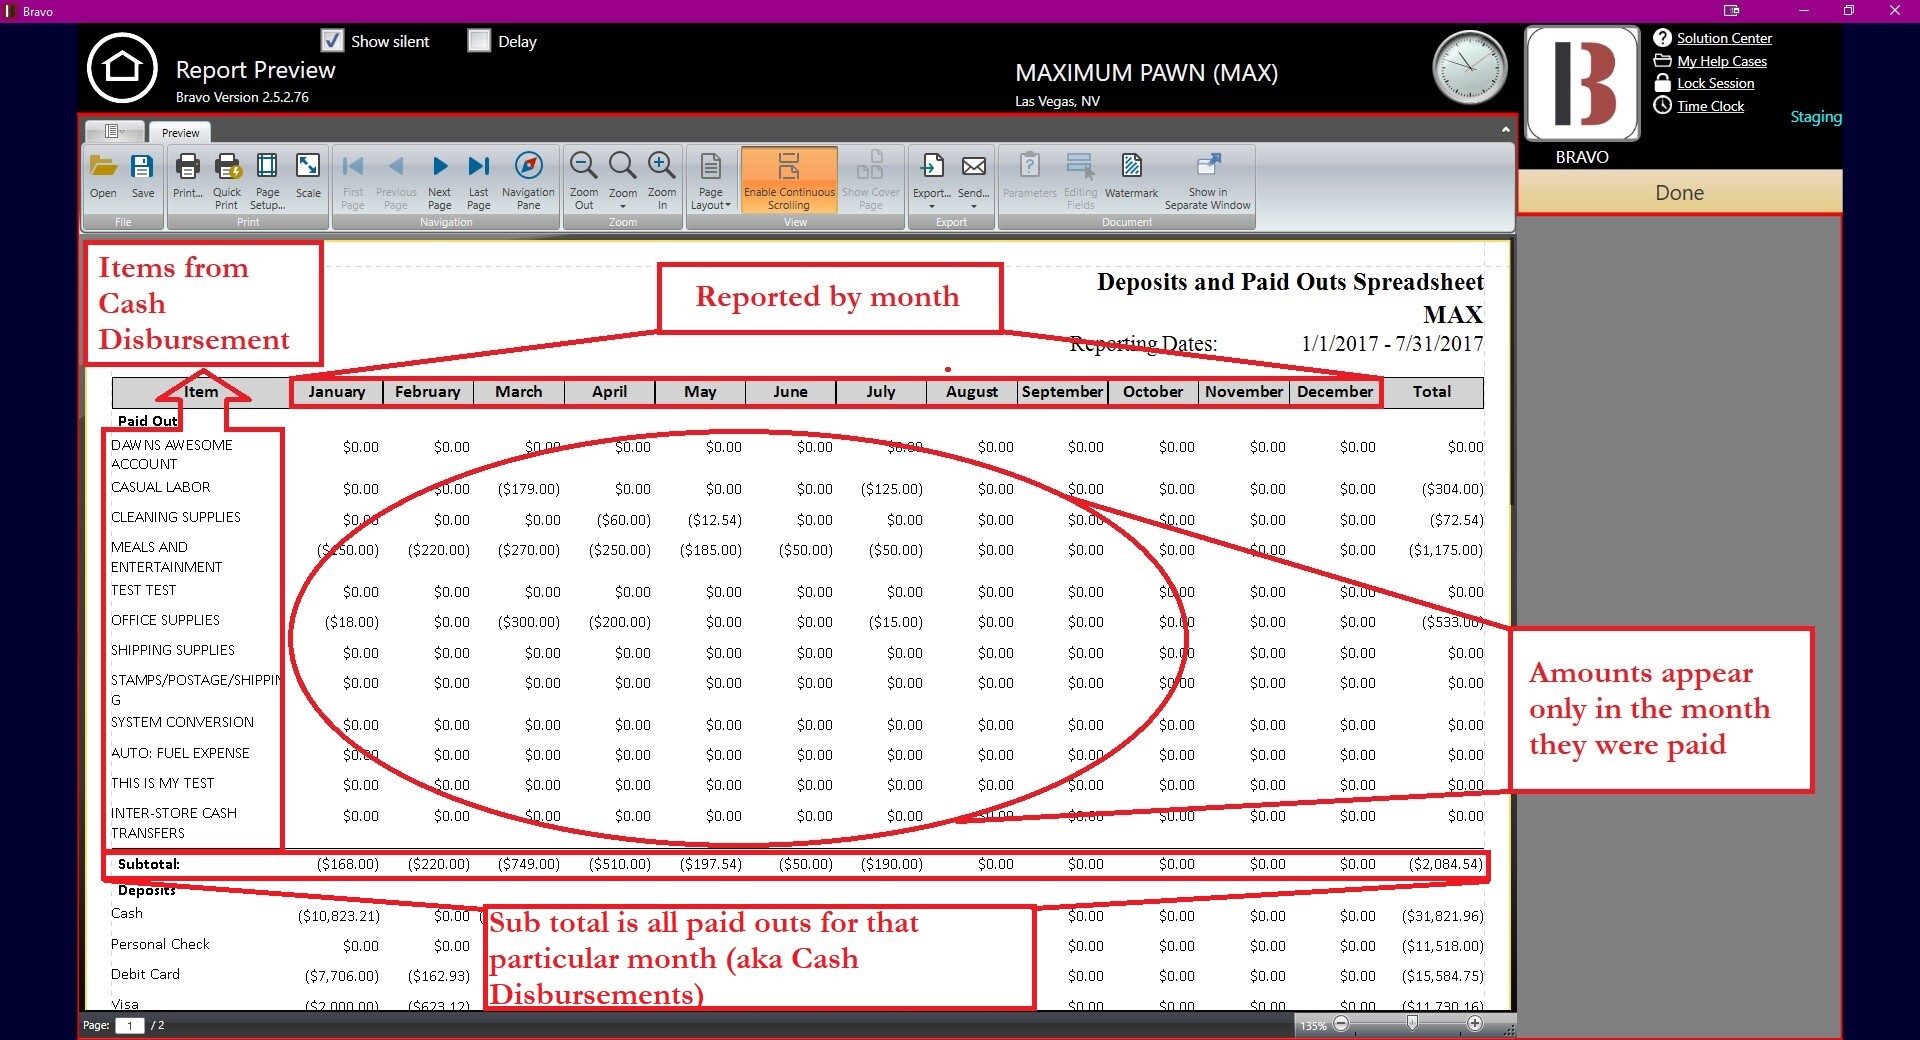Click the analog clock icon in the header
Viewport: 1920px width, 1040px height.
click(x=1469, y=67)
